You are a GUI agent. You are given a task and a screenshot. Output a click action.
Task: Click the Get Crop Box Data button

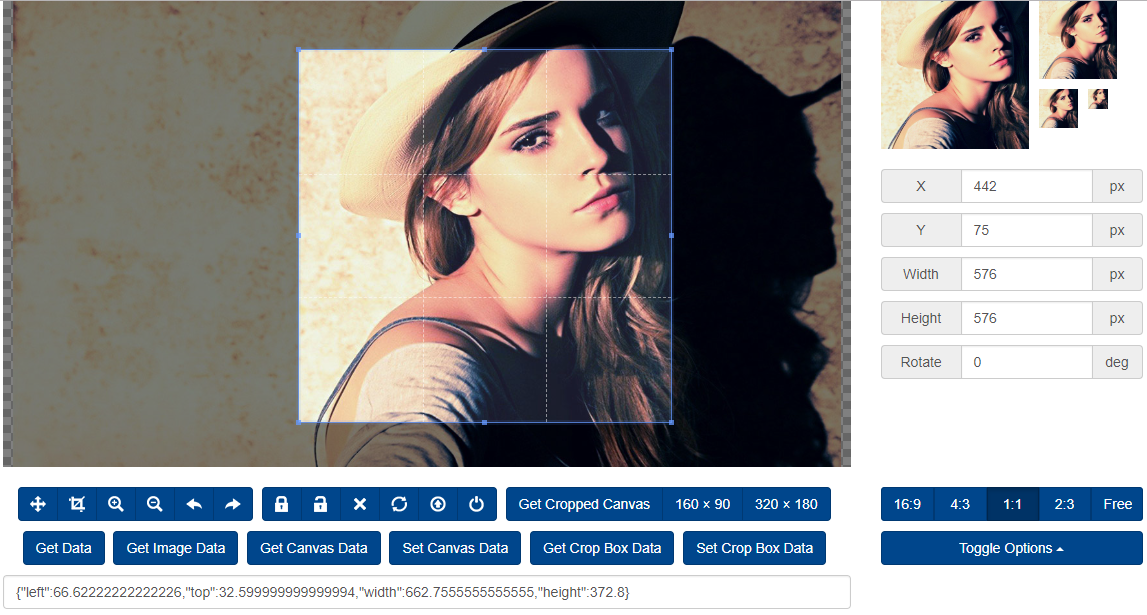(x=602, y=548)
